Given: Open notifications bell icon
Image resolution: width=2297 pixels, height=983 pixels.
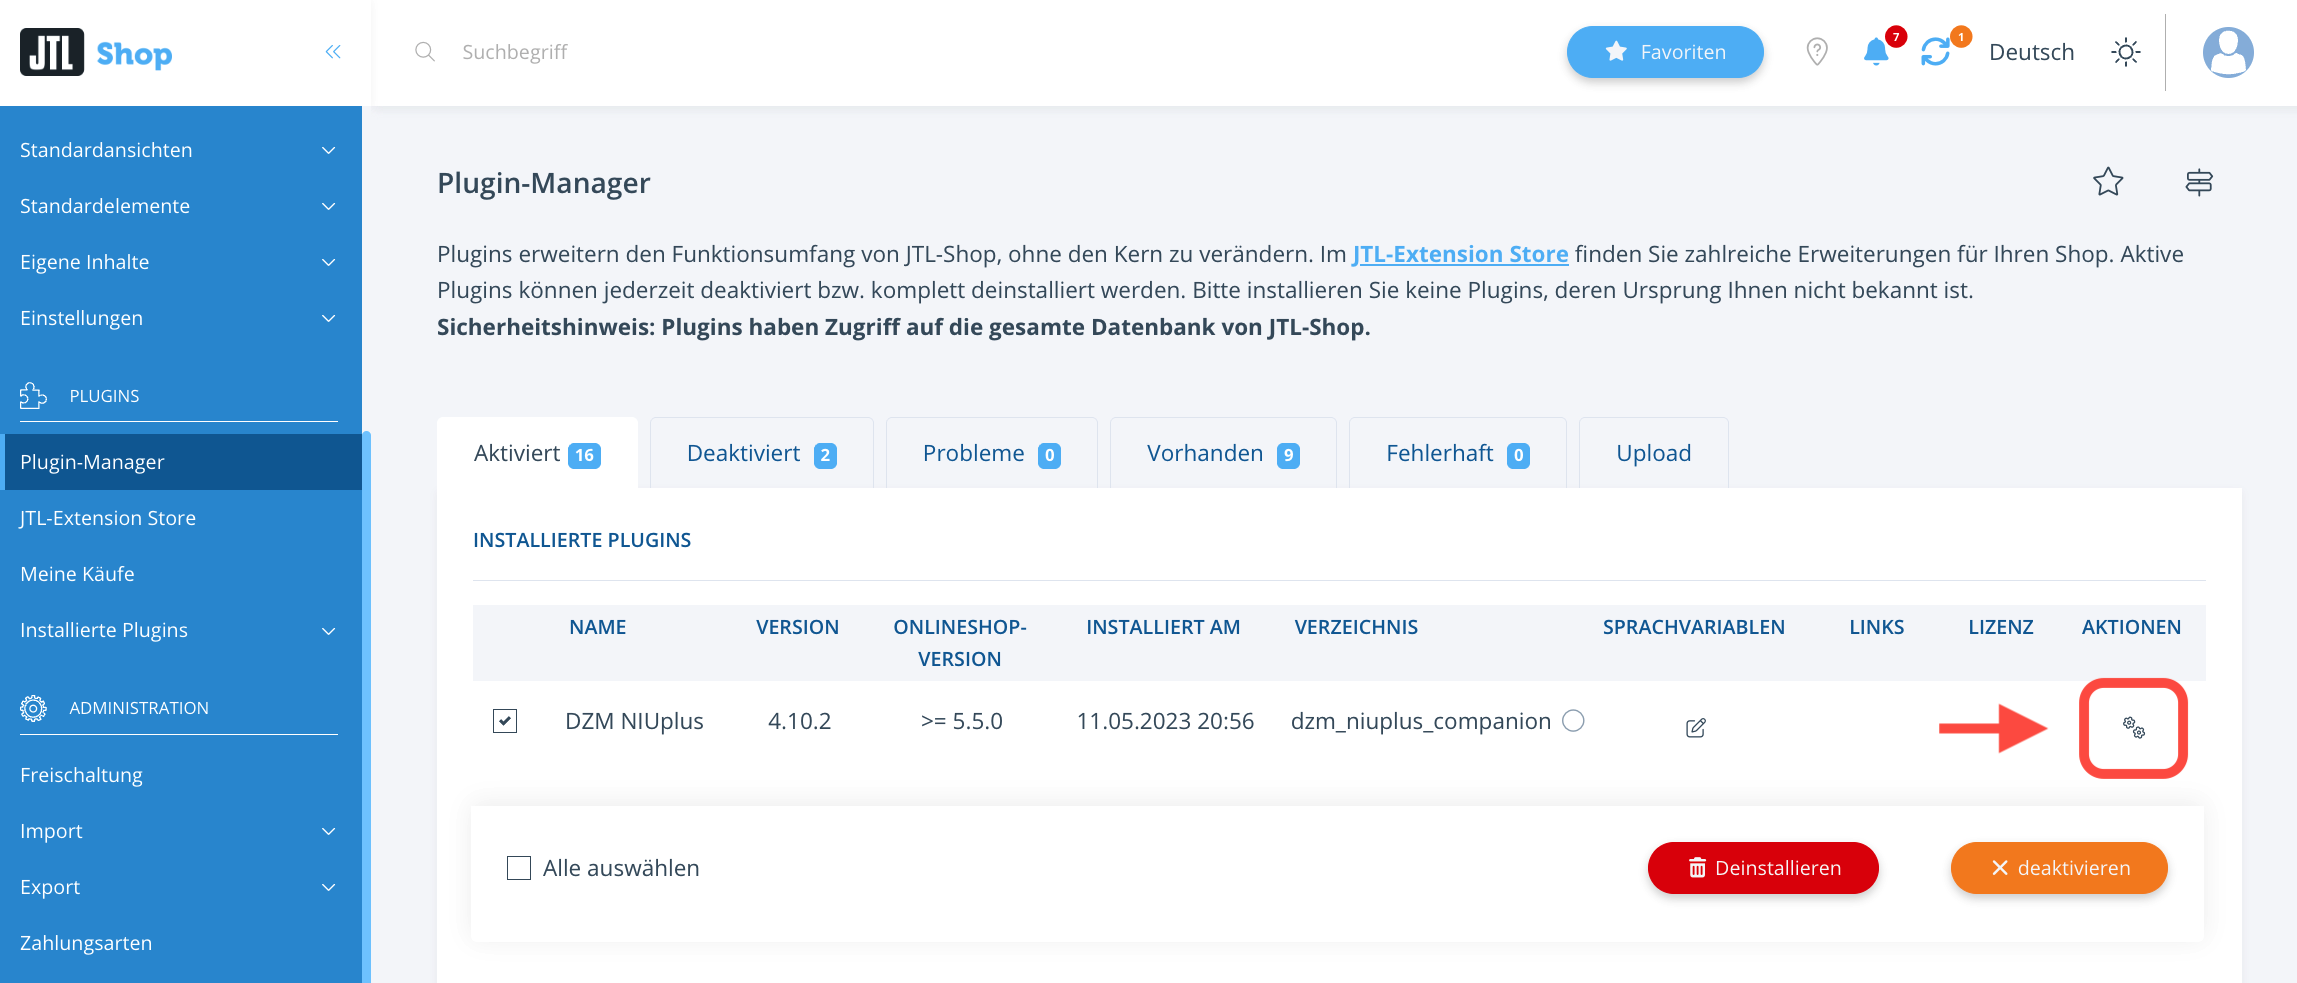Looking at the screenshot, I should (x=1876, y=52).
